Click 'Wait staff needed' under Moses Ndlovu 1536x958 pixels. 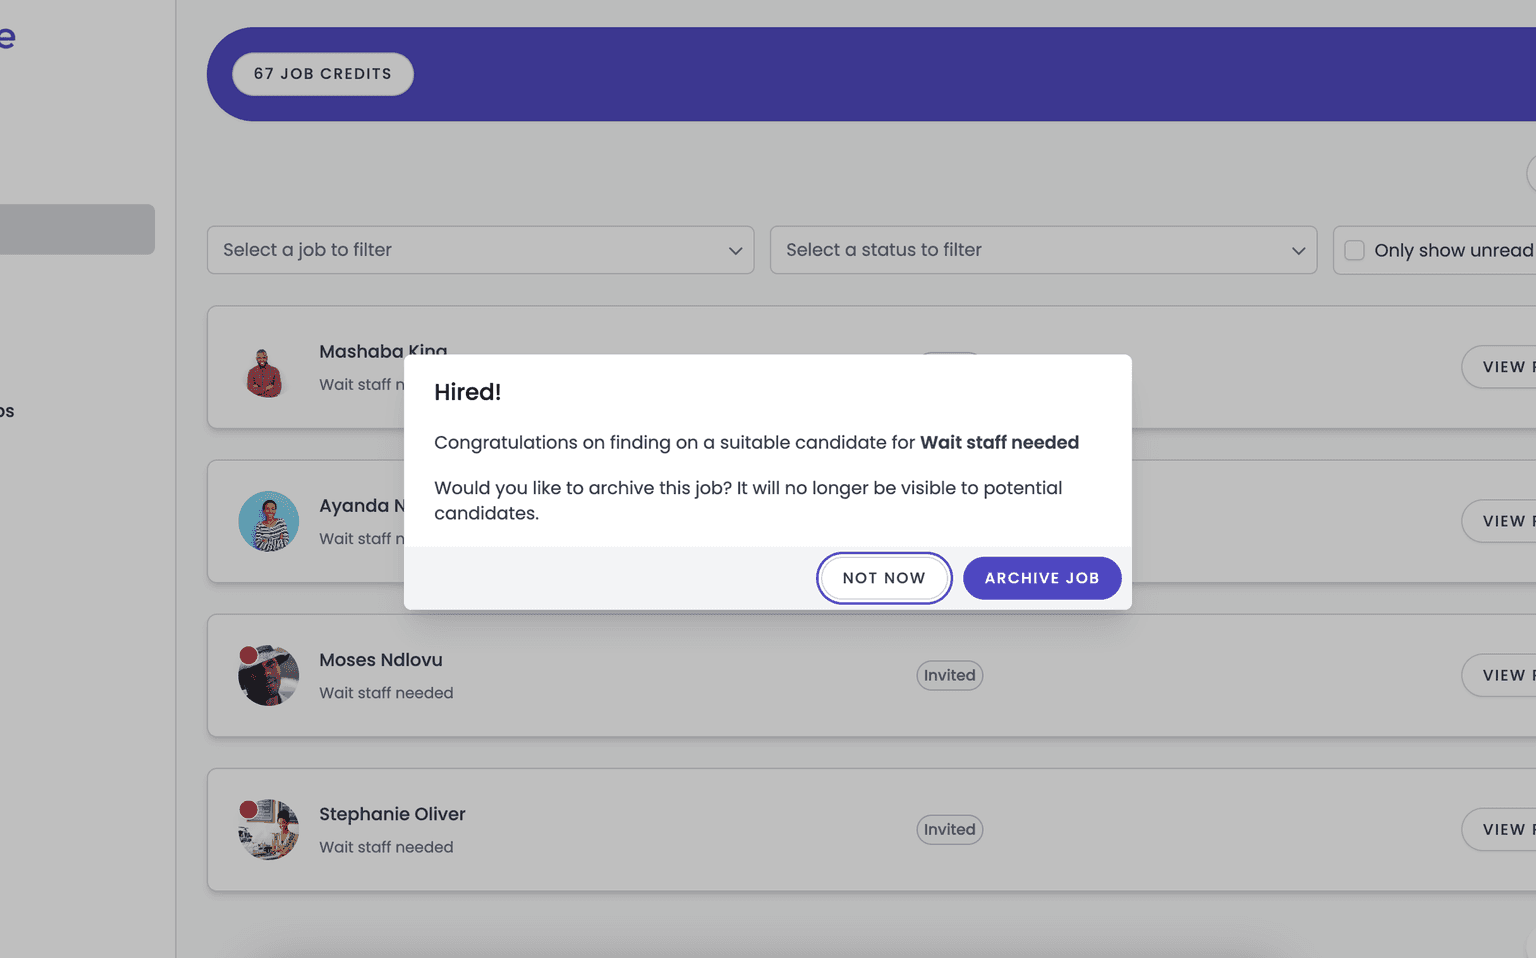point(386,693)
